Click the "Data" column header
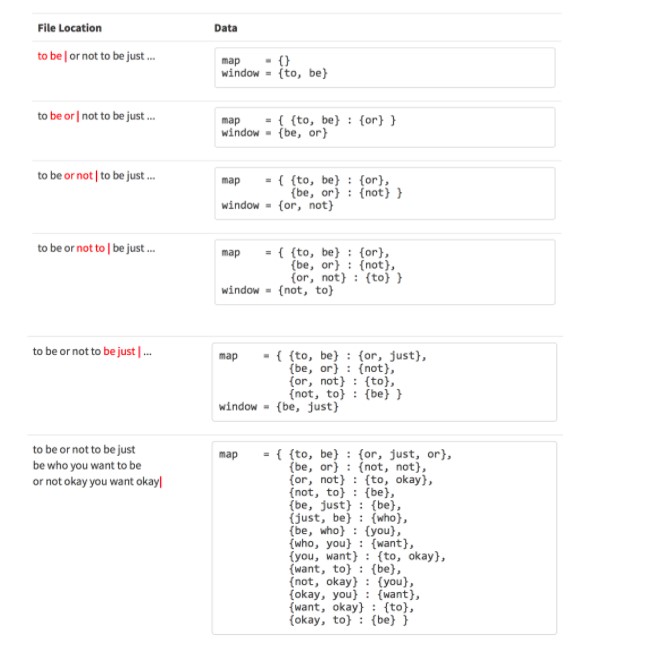Viewport: 671px width, 661px height. [x=226, y=28]
